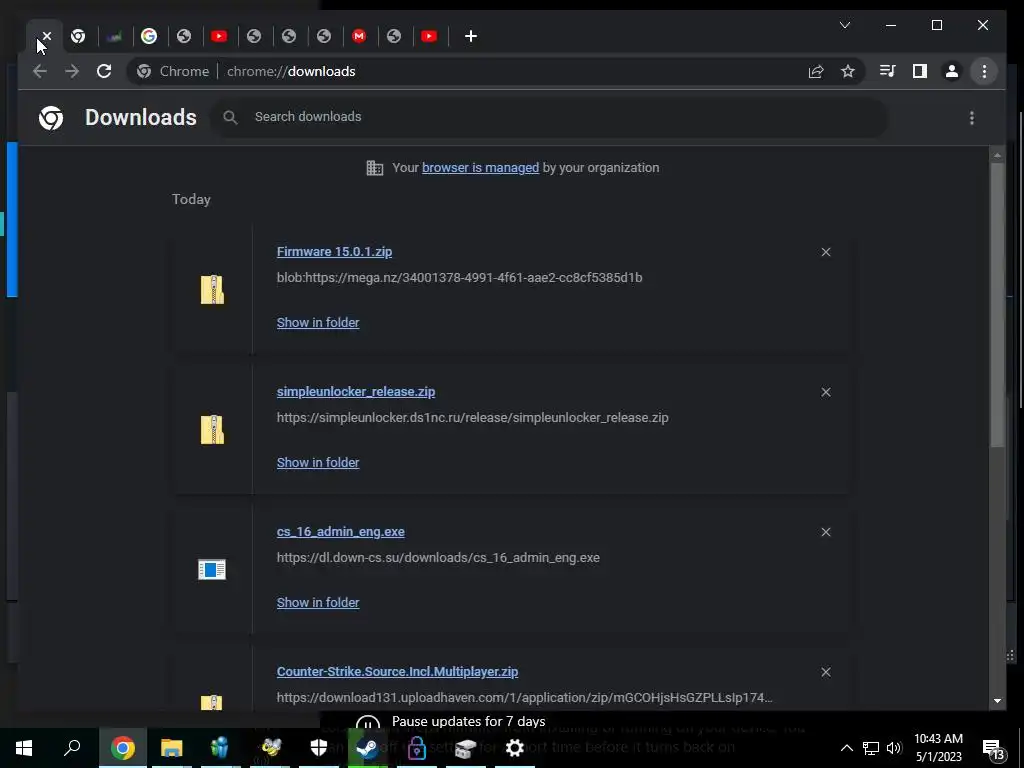Focus the chrome://downloads address bar
Image resolution: width=1024 pixels, height=768 pixels.
pos(291,71)
